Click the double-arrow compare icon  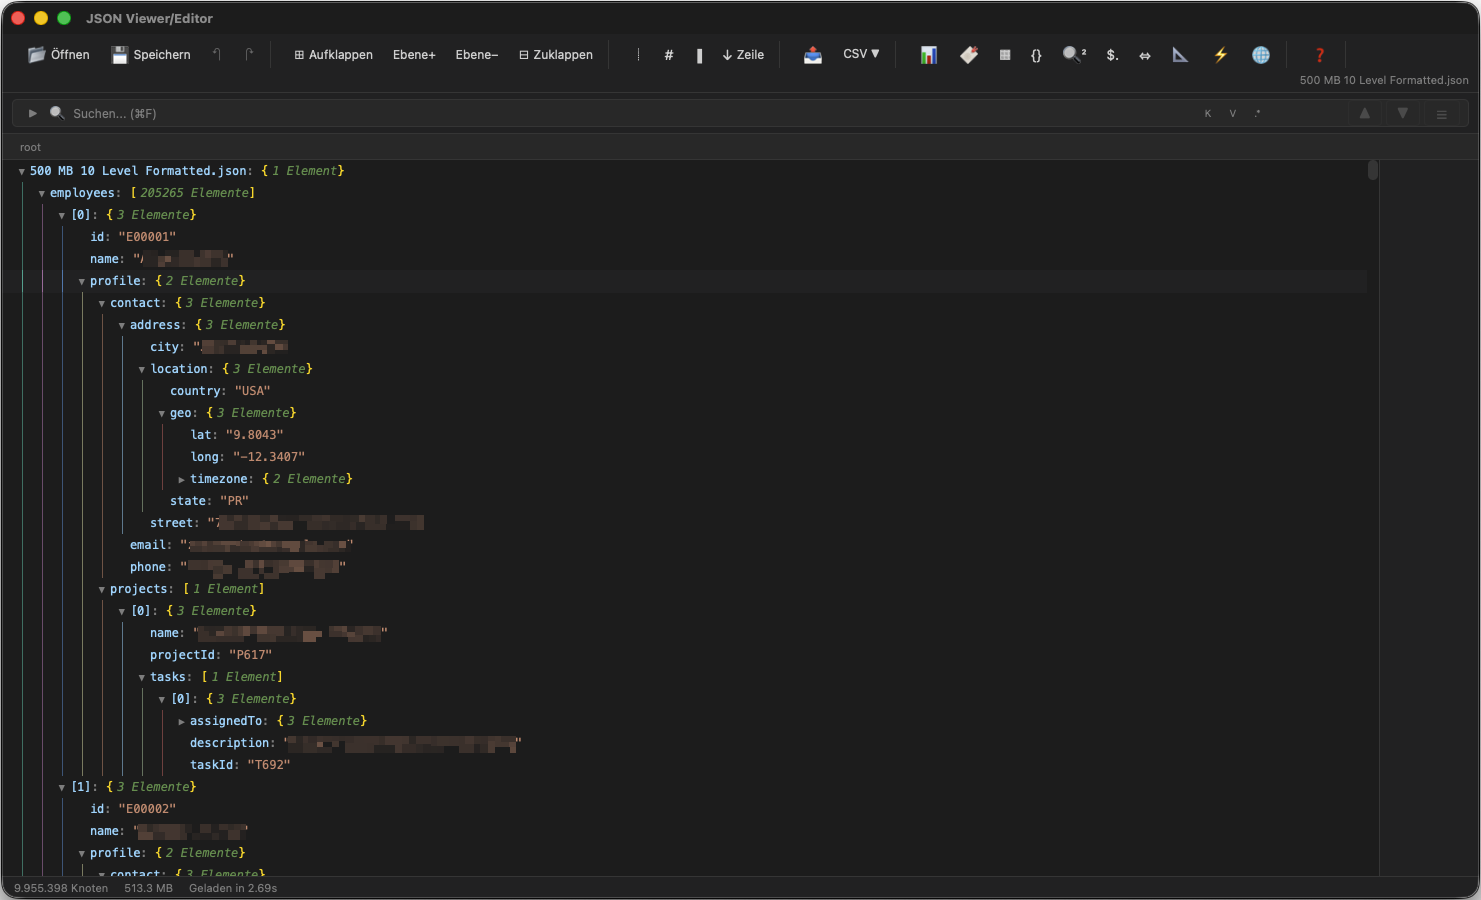tap(1145, 55)
